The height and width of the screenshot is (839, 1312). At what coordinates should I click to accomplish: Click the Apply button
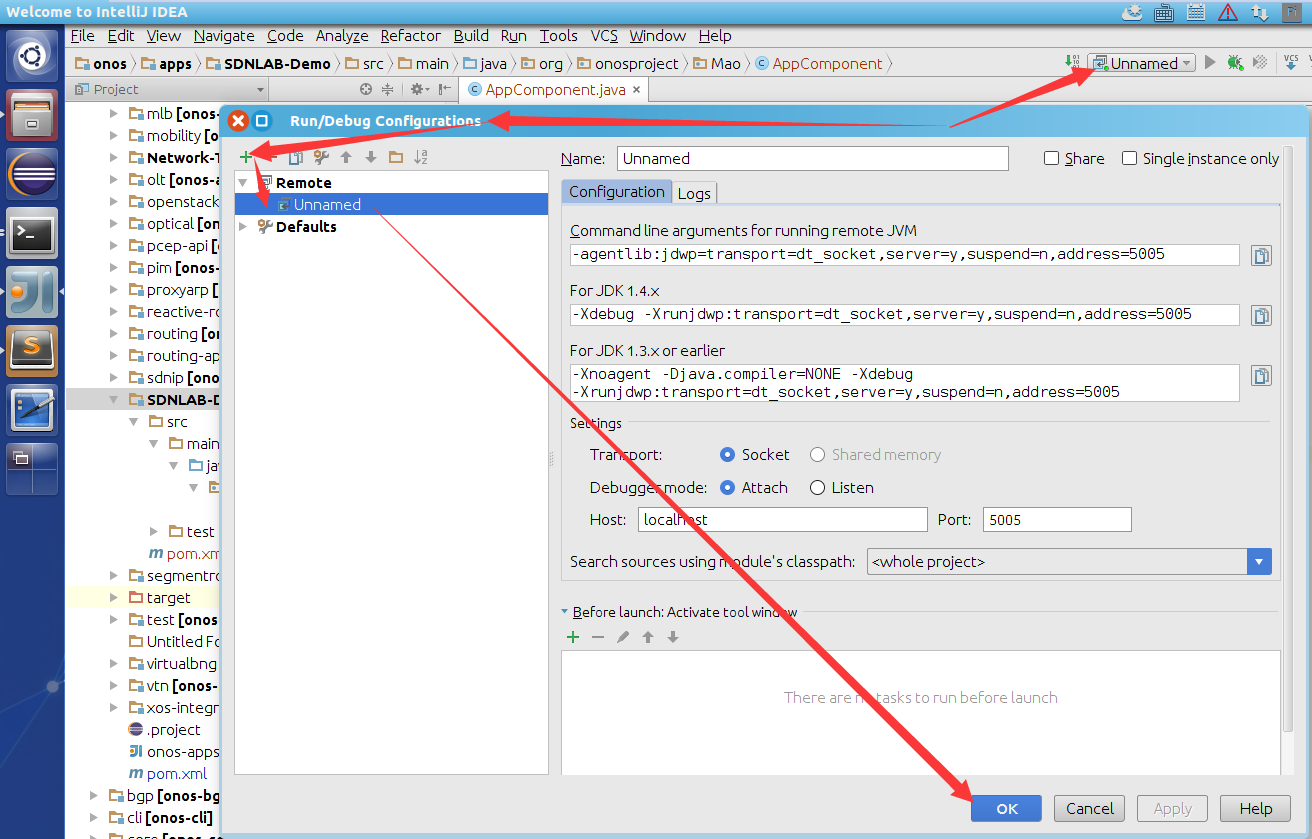point(1172,809)
